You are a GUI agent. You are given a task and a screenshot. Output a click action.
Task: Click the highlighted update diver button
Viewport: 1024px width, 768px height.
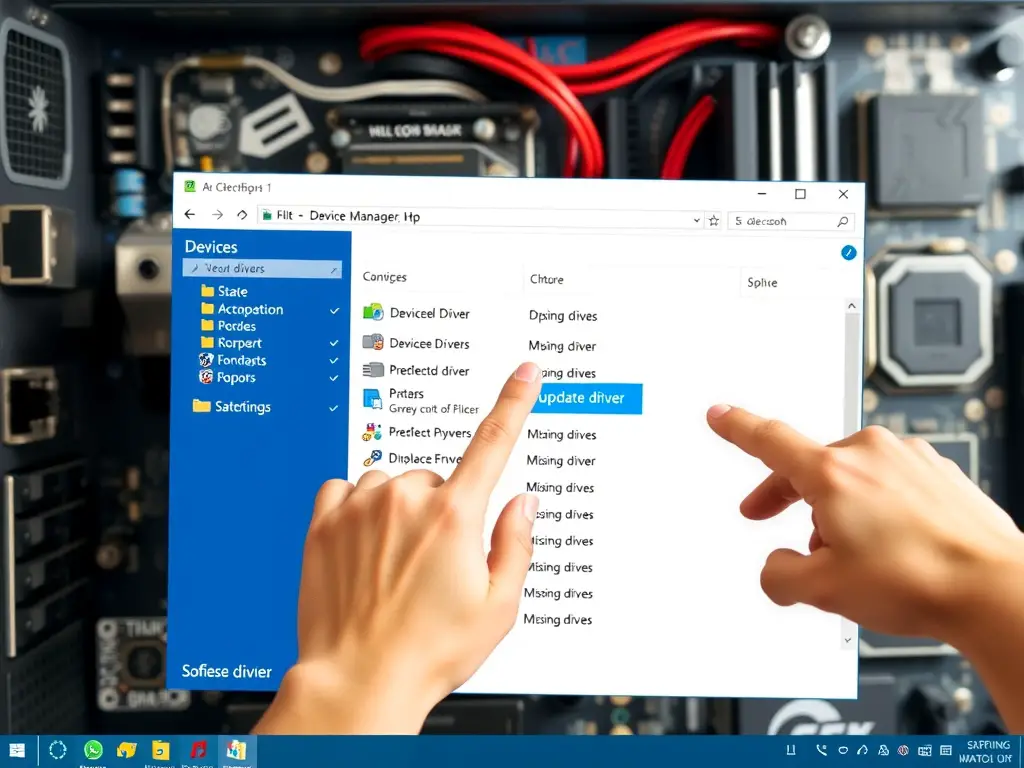point(586,398)
